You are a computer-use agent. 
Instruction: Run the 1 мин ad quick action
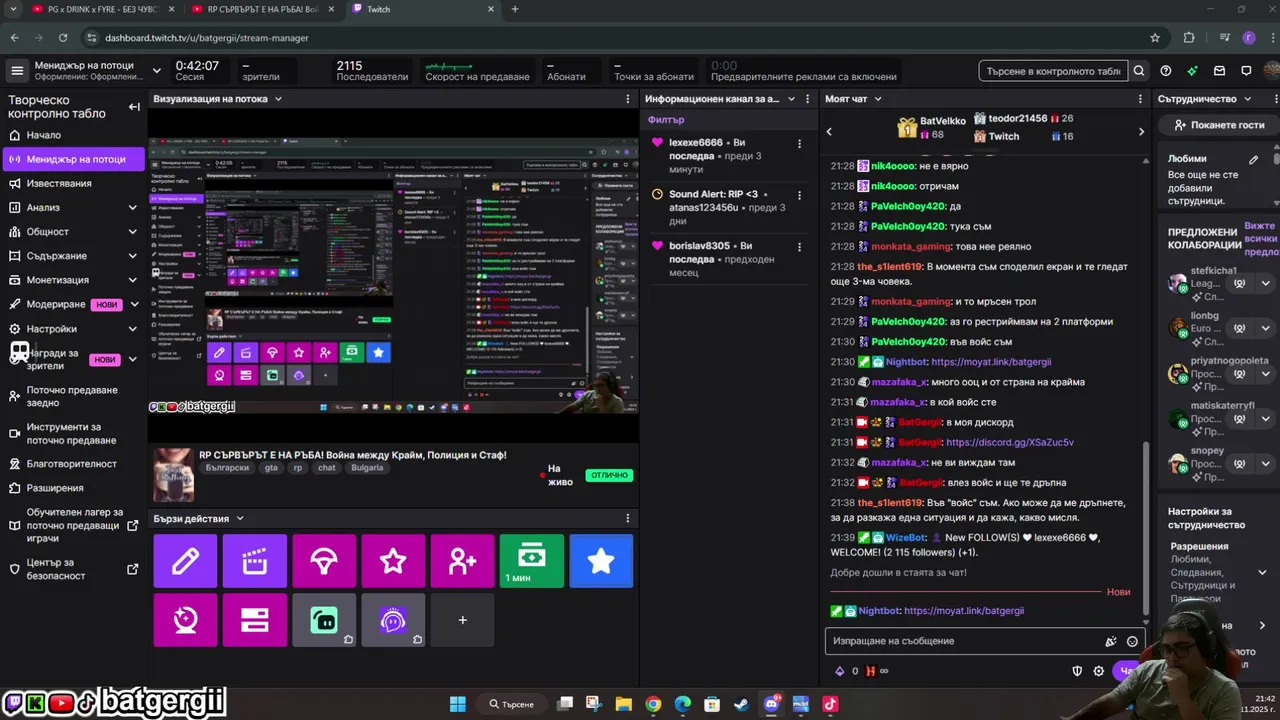coord(532,561)
